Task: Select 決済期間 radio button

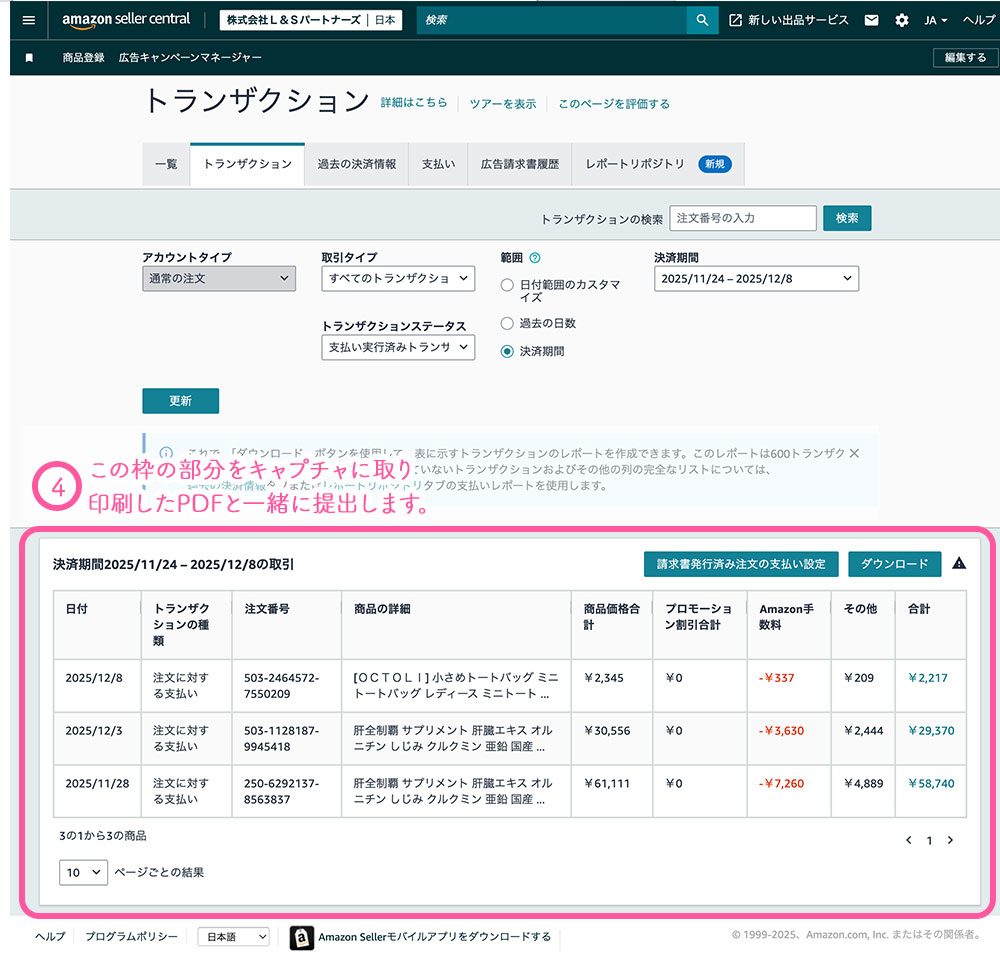Action: coord(507,351)
